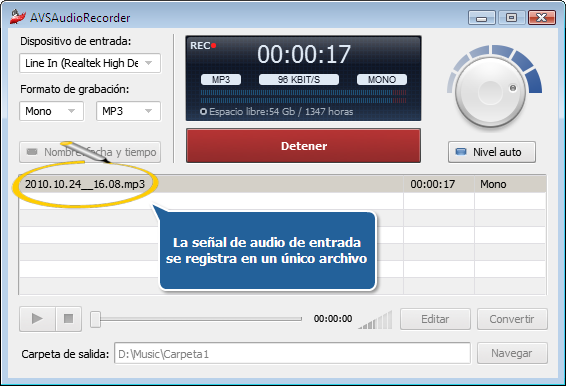This screenshot has width=566, height=386.
Task: Open the Mono channel format dropdown
Action: [51, 111]
